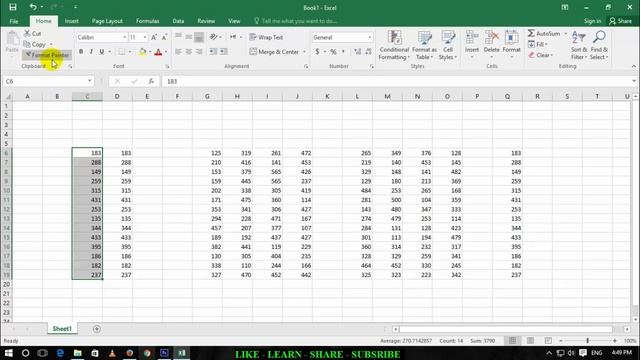Viewport: 640px width, 360px height.
Task: Apply the red Font Color
Action: click(158, 51)
